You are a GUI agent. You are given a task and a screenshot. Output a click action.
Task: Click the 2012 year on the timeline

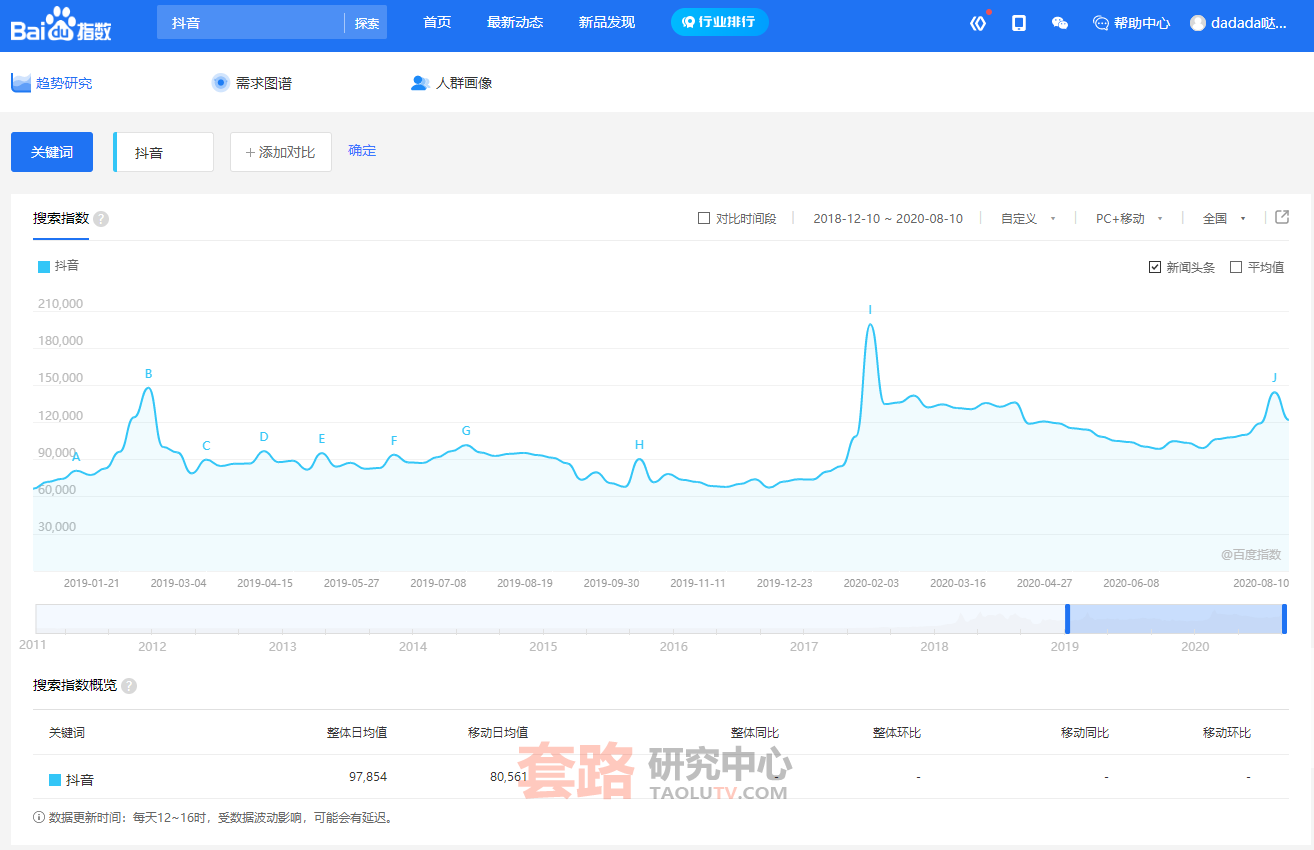click(152, 647)
